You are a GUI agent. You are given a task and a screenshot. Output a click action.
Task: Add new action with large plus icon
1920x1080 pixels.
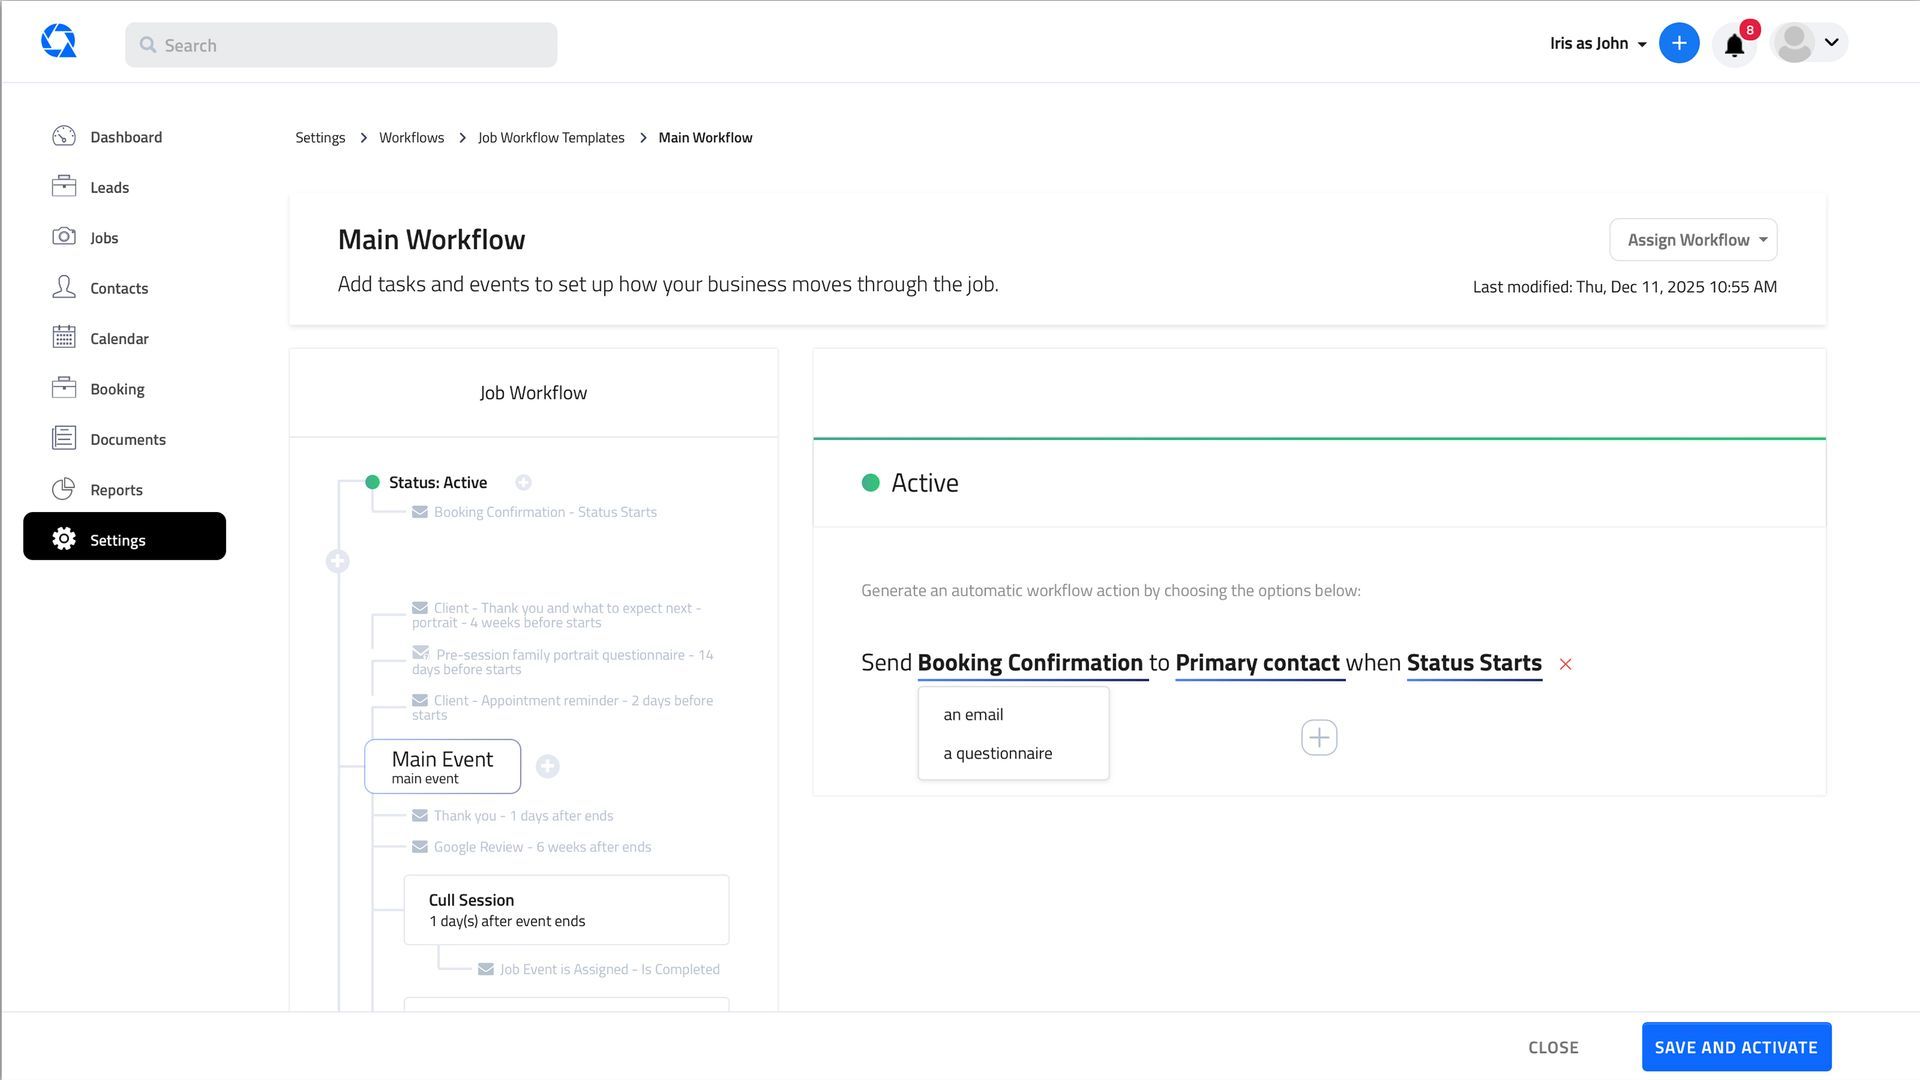point(1319,737)
